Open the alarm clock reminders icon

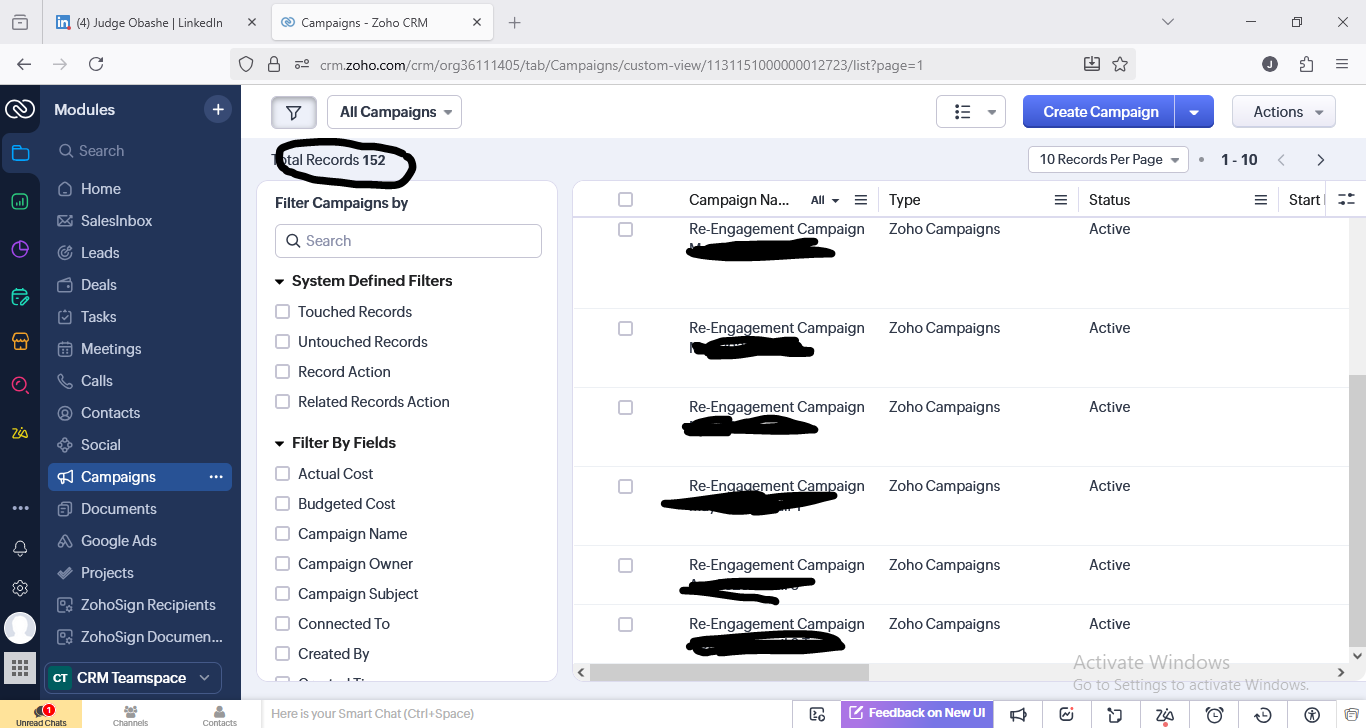coord(1214,714)
